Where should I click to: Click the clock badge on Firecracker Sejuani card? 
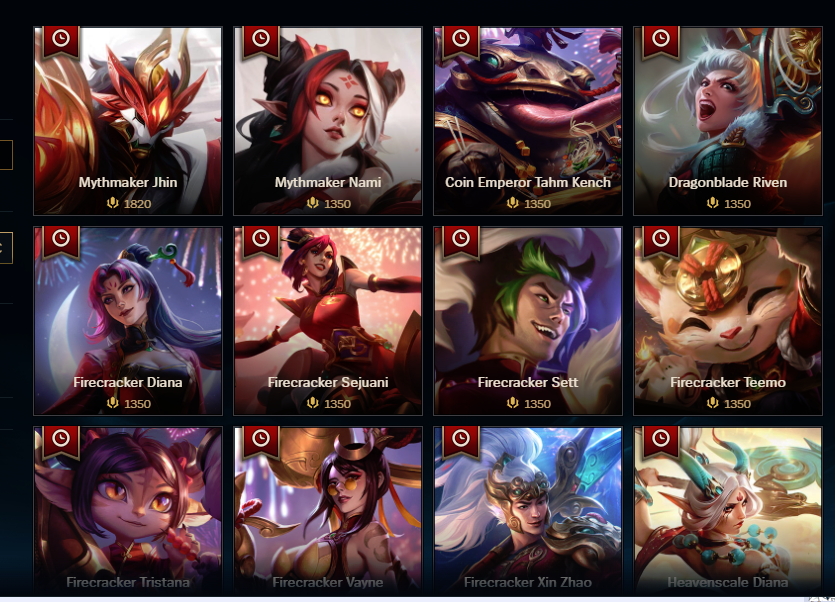261,241
